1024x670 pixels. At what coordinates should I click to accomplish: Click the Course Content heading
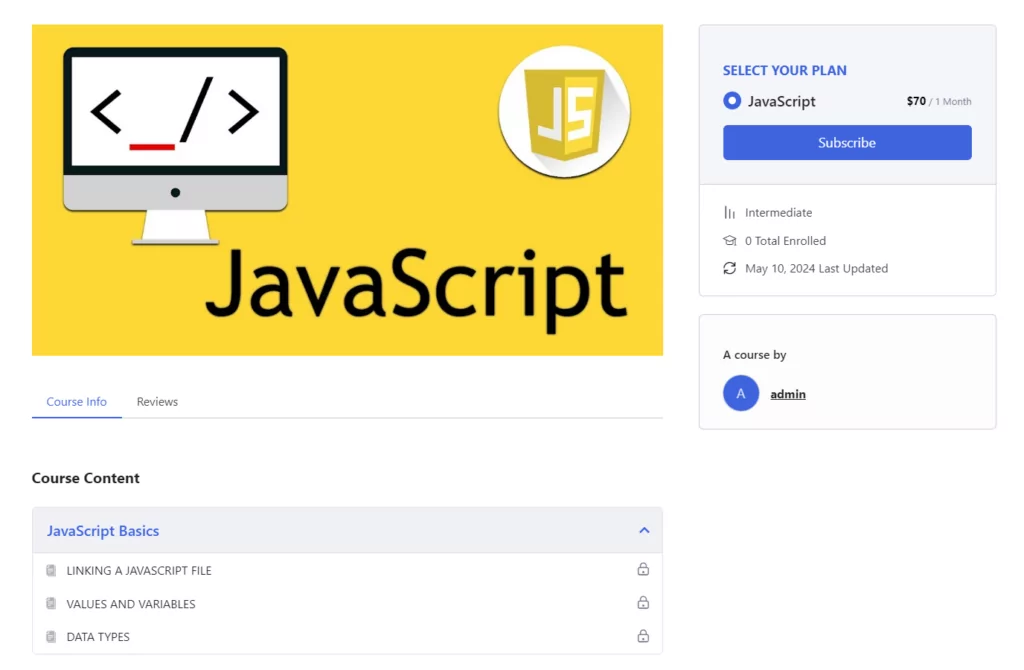click(86, 478)
